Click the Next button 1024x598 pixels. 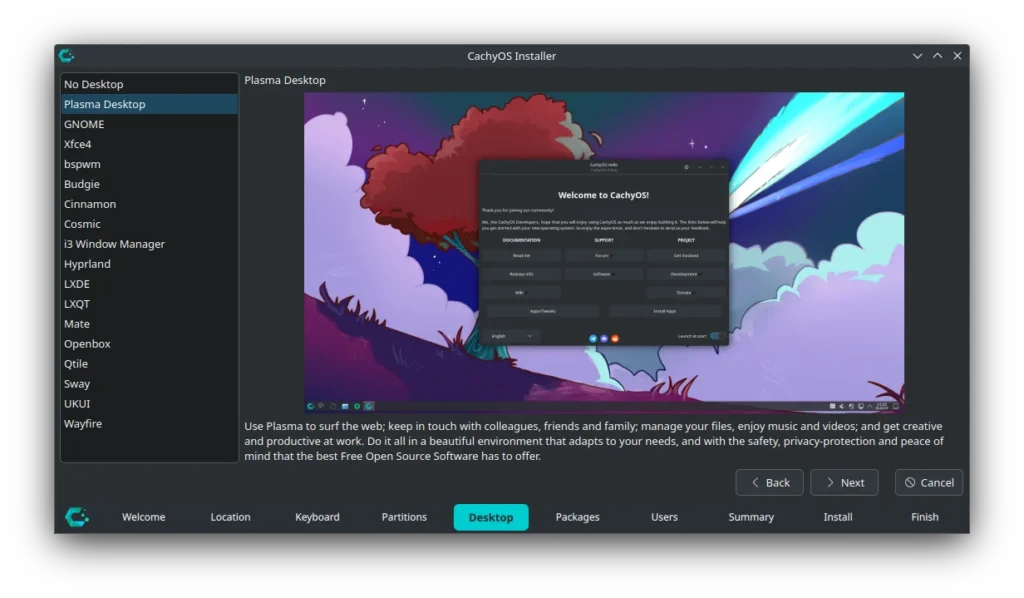[x=844, y=482]
